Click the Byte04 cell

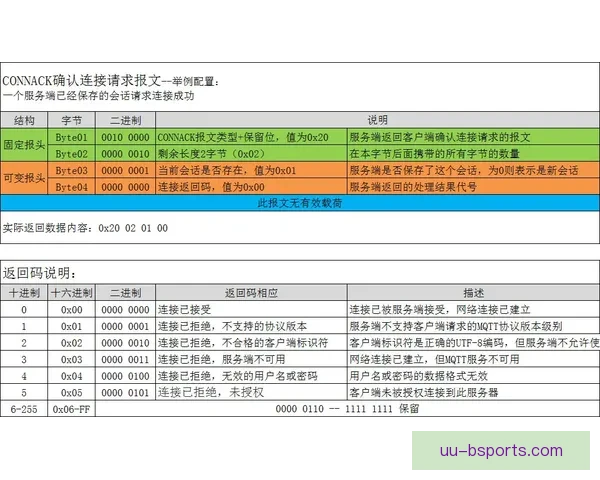[x=72, y=187]
